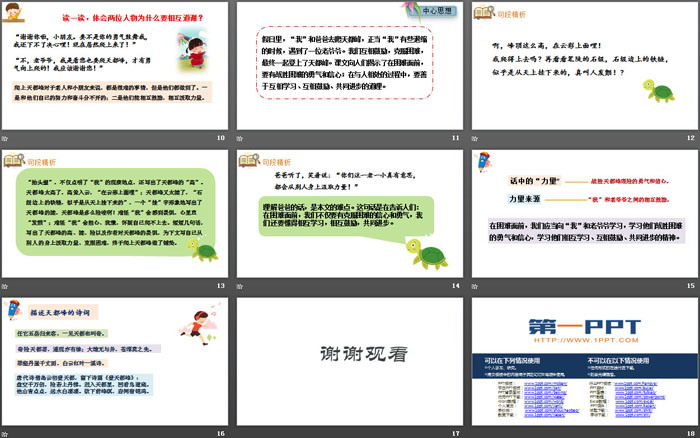Select slide 10 thumbnail with red-dress girl
700x438 pixels.
click(x=115, y=66)
